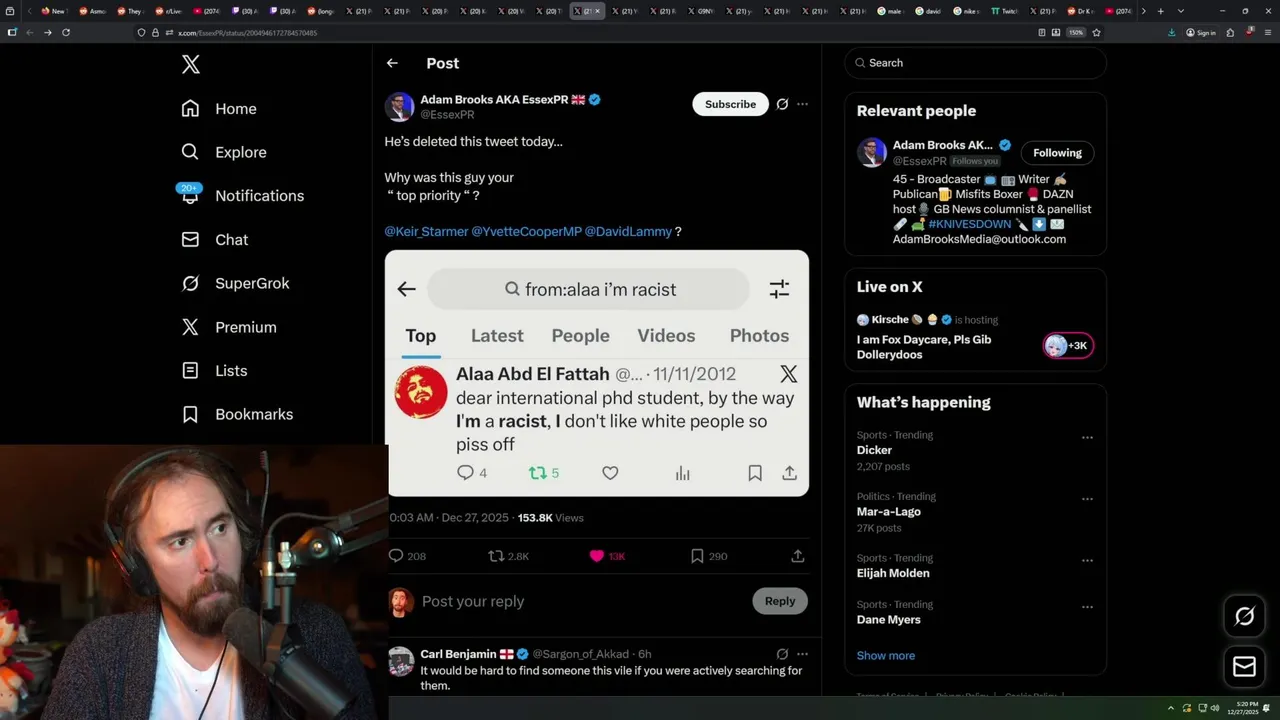Open Explore from the sidebar

point(224,152)
